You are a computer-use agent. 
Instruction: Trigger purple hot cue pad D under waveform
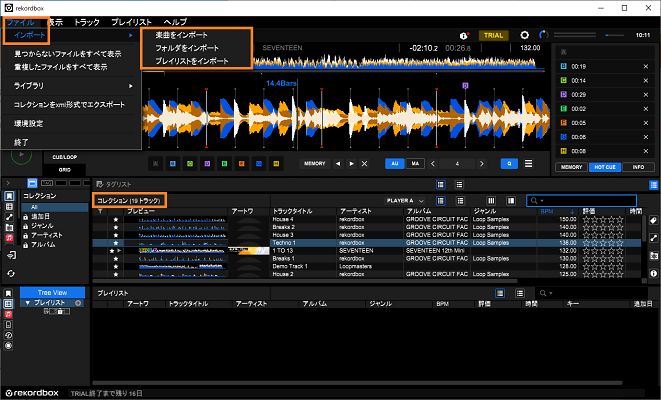pos(207,164)
